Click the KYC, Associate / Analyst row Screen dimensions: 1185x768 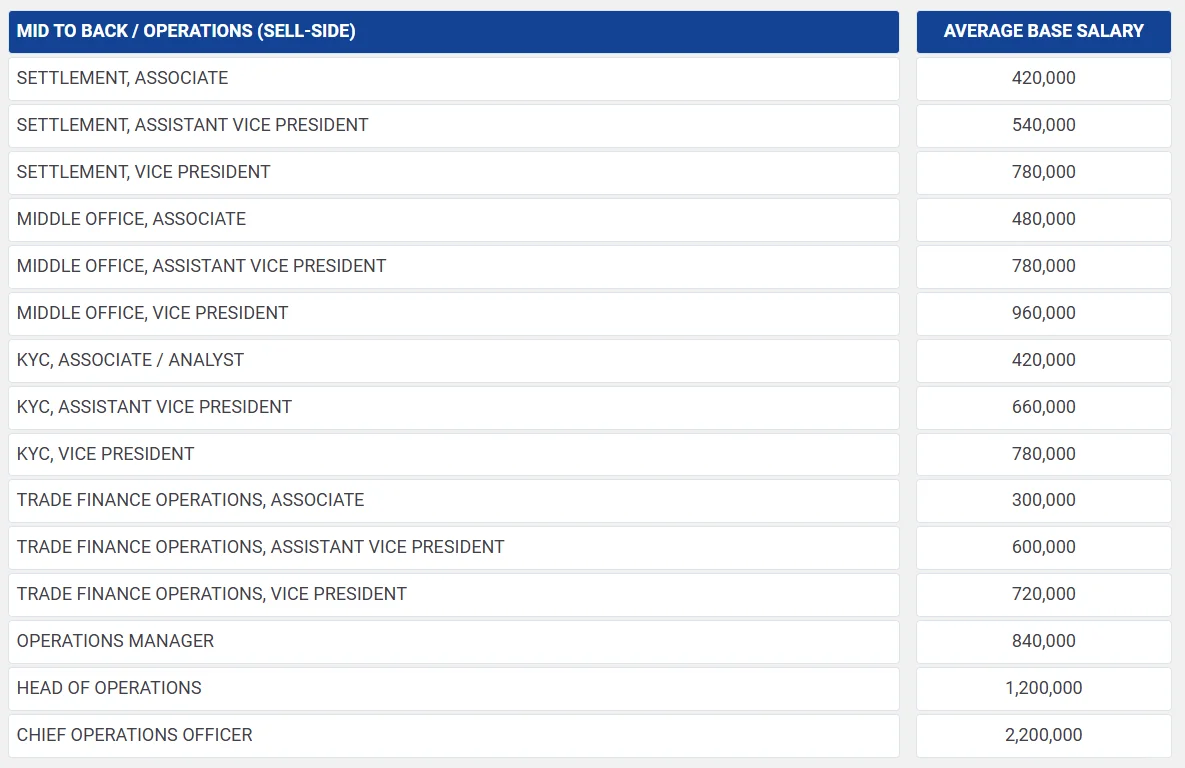click(130, 360)
